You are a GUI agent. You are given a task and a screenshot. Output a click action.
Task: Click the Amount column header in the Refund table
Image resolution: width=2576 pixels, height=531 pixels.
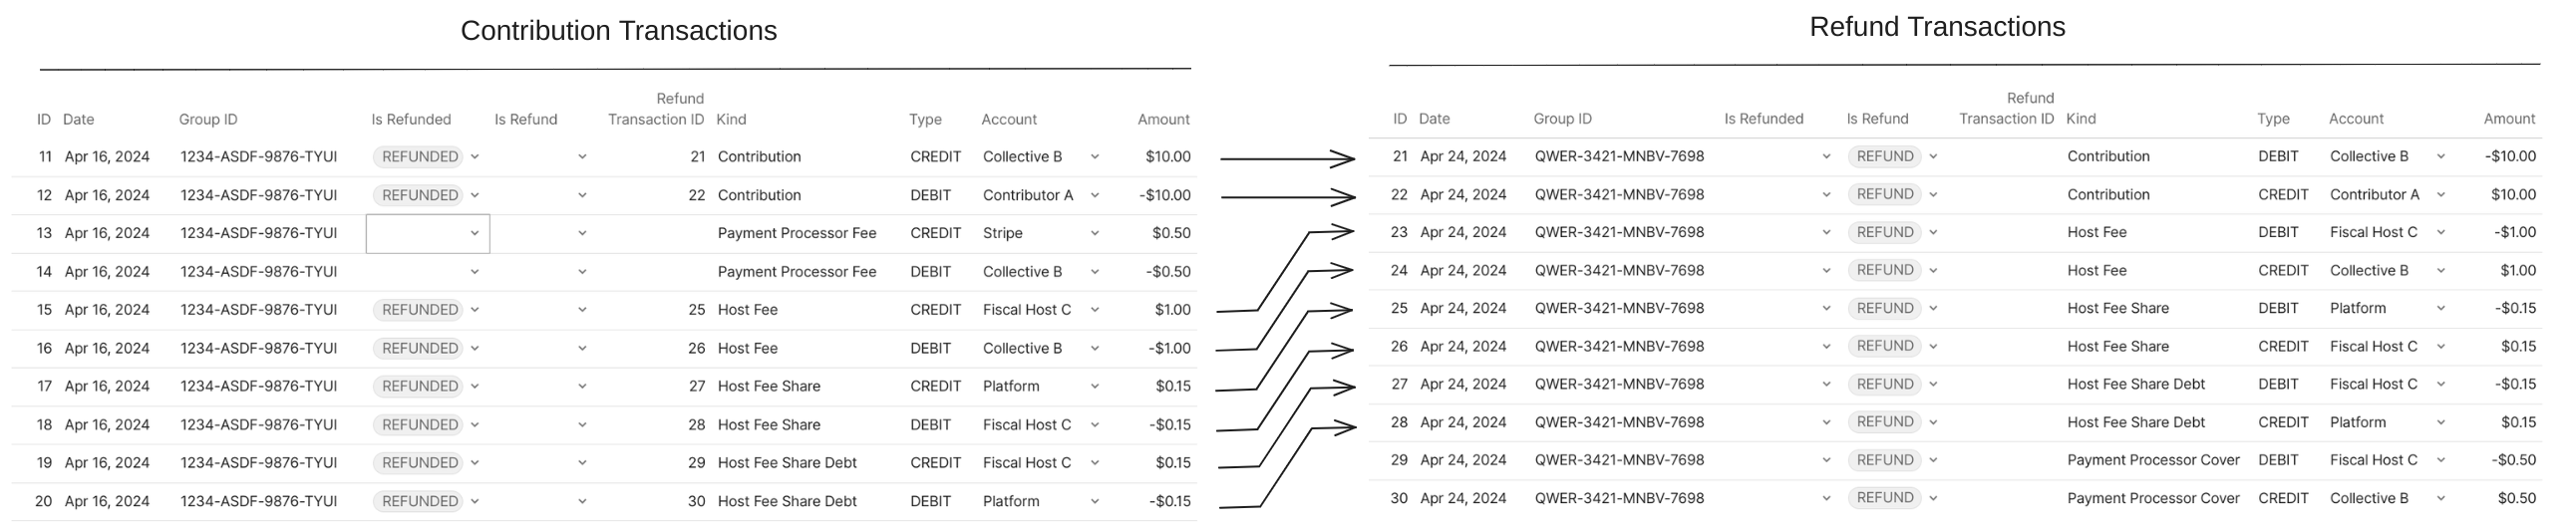(2508, 118)
